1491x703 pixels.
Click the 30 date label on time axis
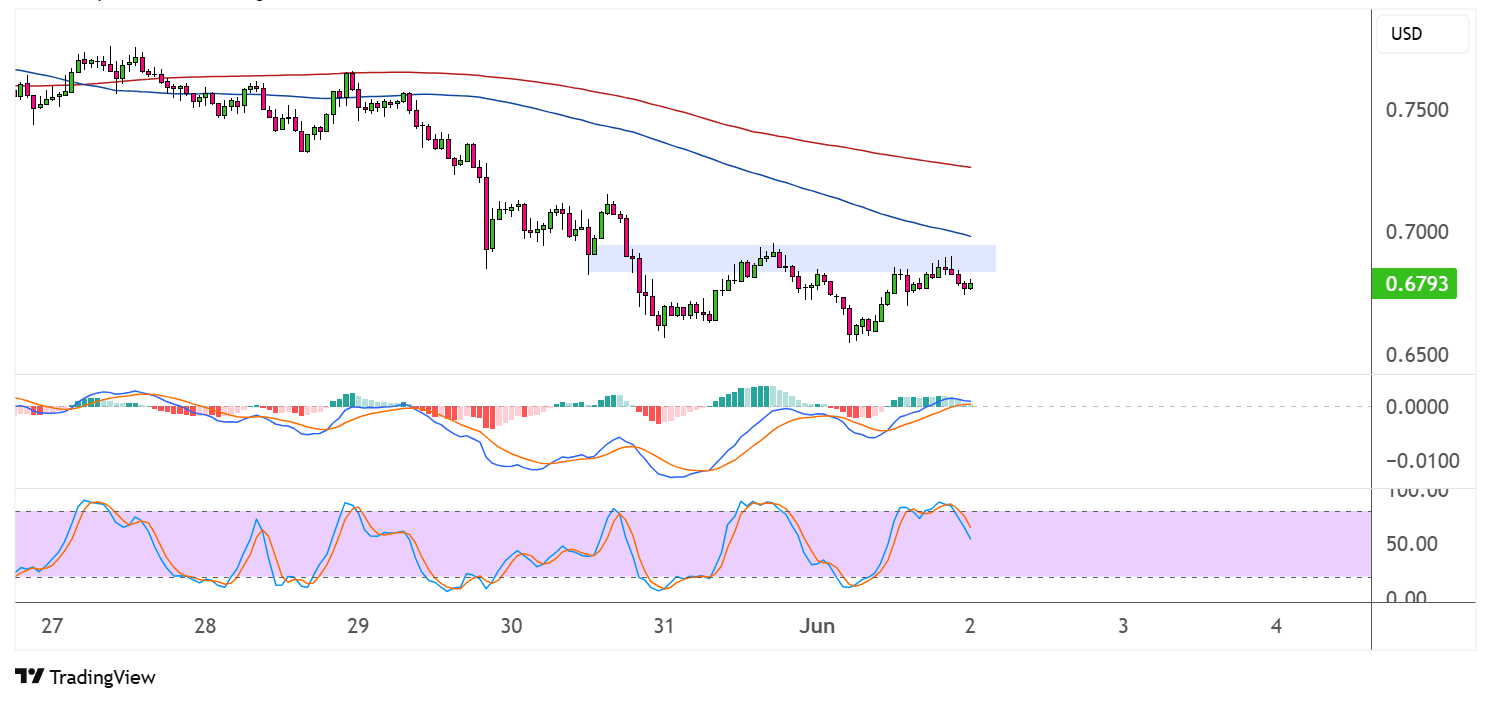click(x=511, y=627)
